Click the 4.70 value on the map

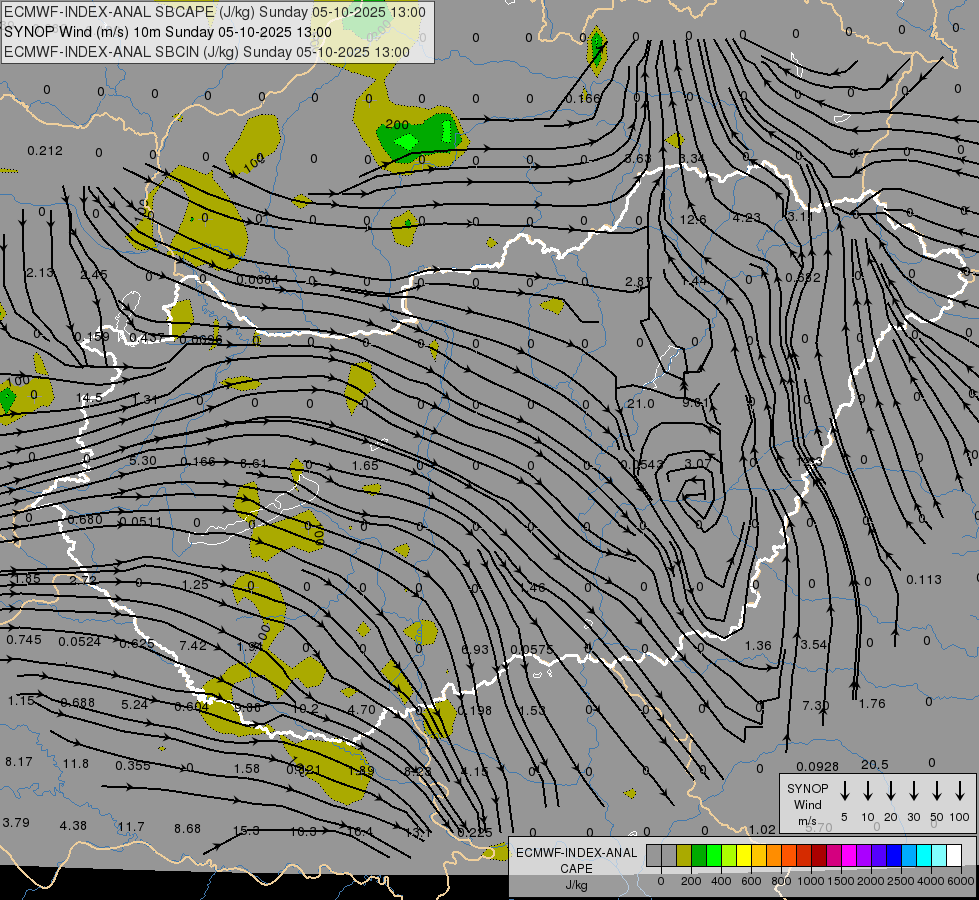click(x=362, y=710)
